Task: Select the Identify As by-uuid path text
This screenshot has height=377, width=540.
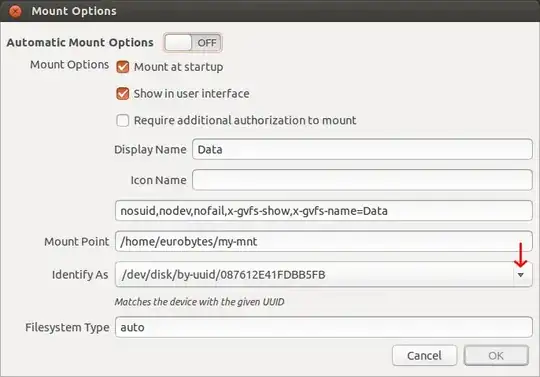Action: coord(224,275)
